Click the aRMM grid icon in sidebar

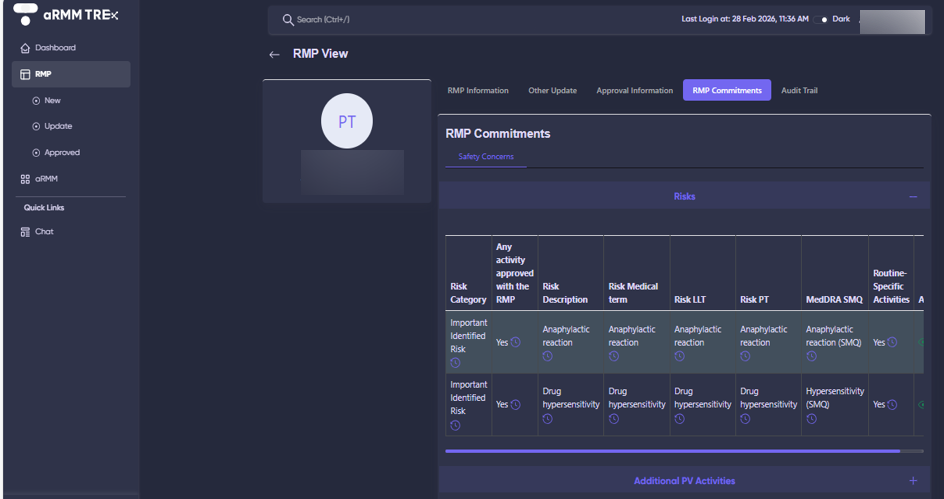point(25,179)
